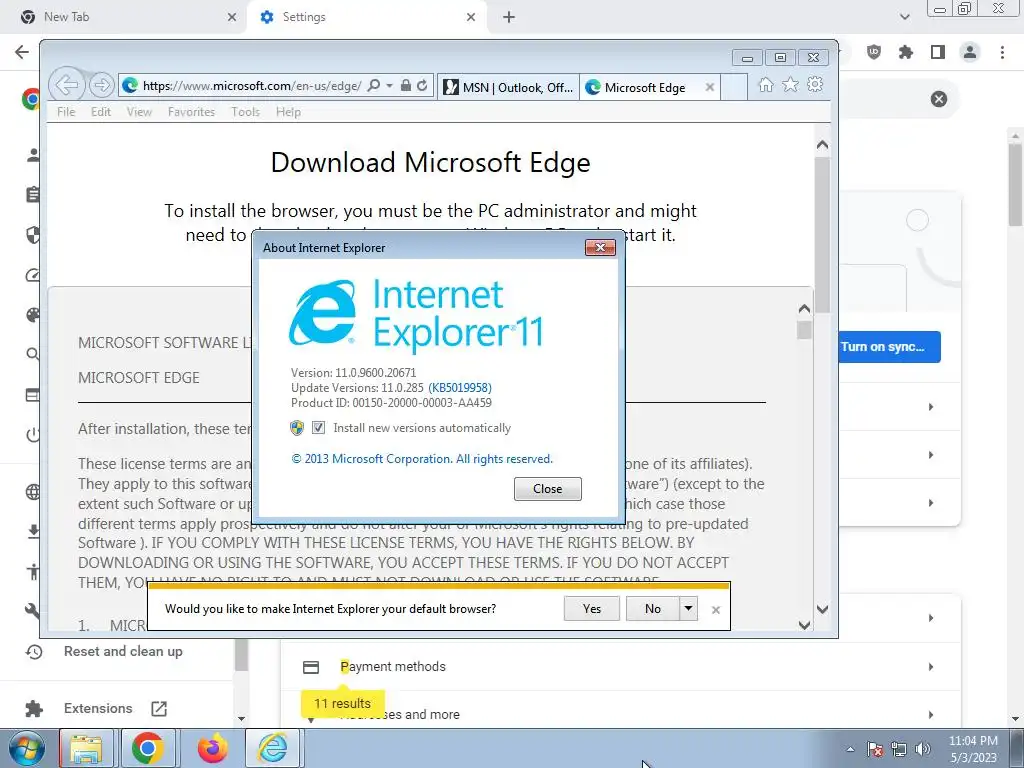Click Action Center flag in system tray

pos(875,749)
